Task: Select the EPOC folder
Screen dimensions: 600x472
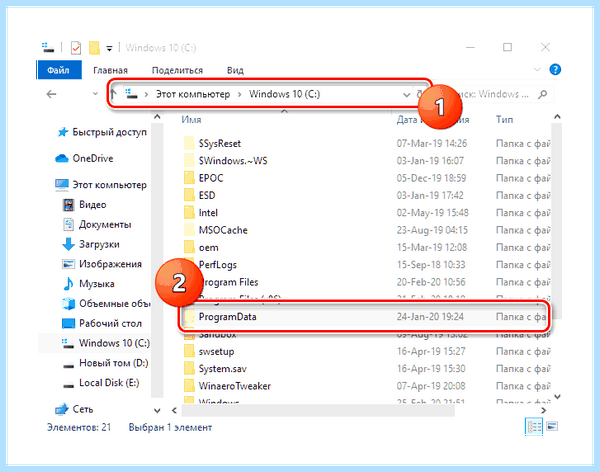Action: [211, 178]
